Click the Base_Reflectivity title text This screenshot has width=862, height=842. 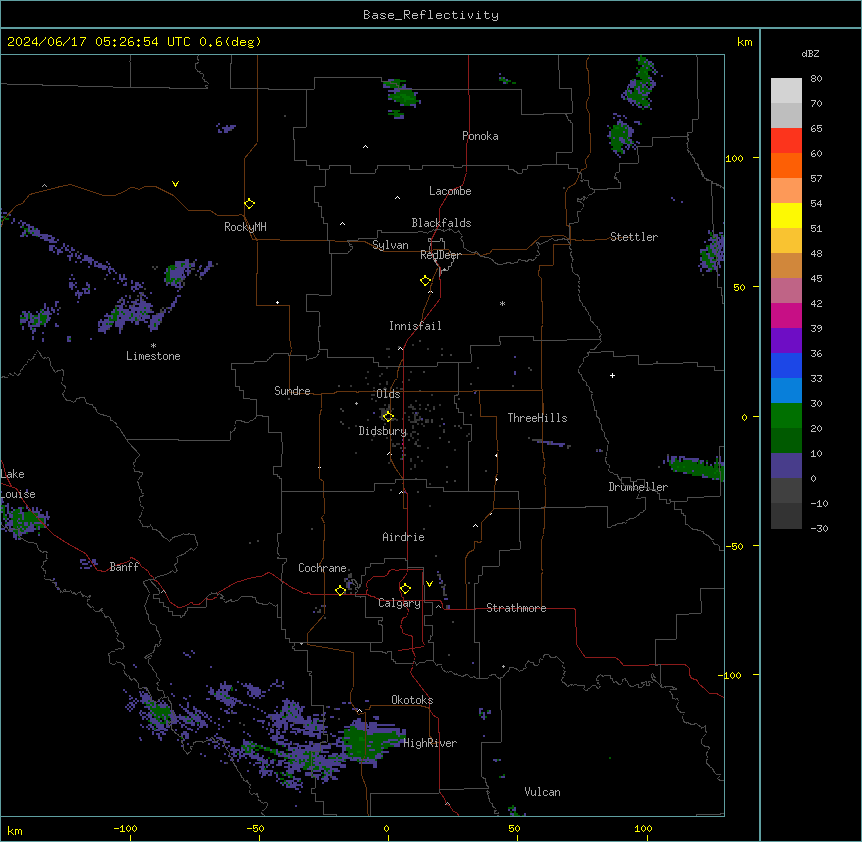431,15
